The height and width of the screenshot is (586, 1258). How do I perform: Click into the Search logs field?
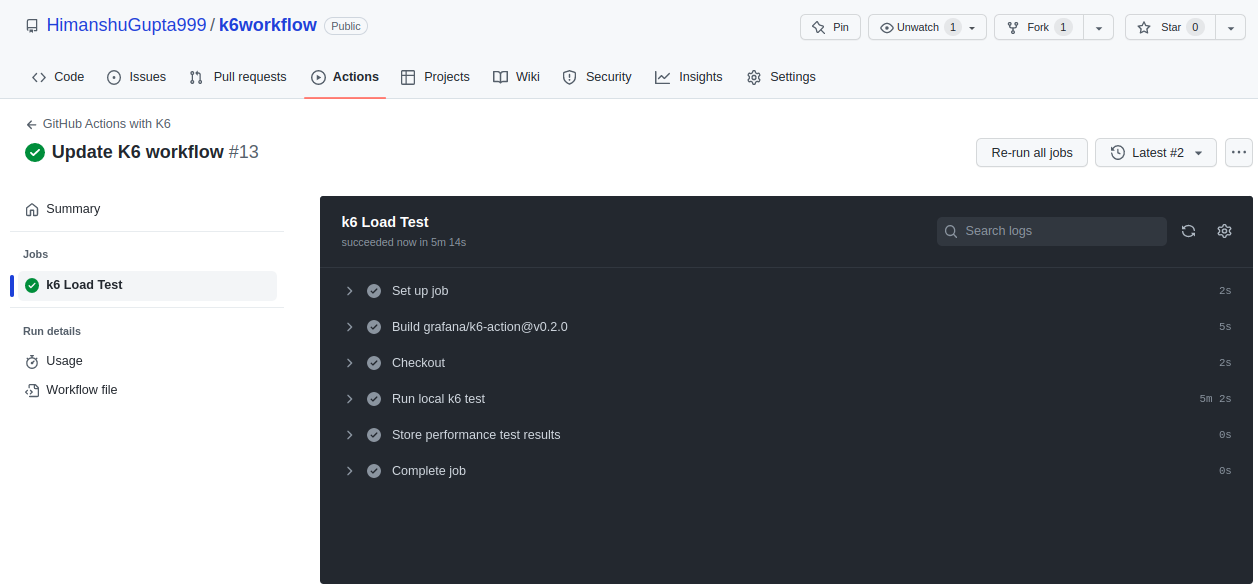pyautogui.click(x=1052, y=231)
